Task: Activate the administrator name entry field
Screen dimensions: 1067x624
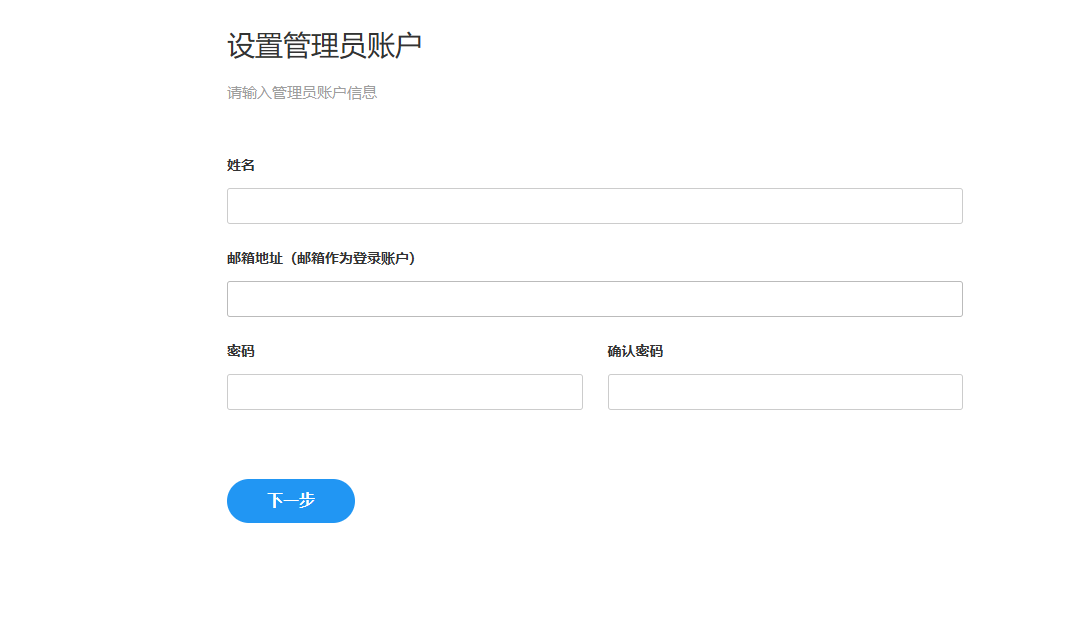Action: 594,206
